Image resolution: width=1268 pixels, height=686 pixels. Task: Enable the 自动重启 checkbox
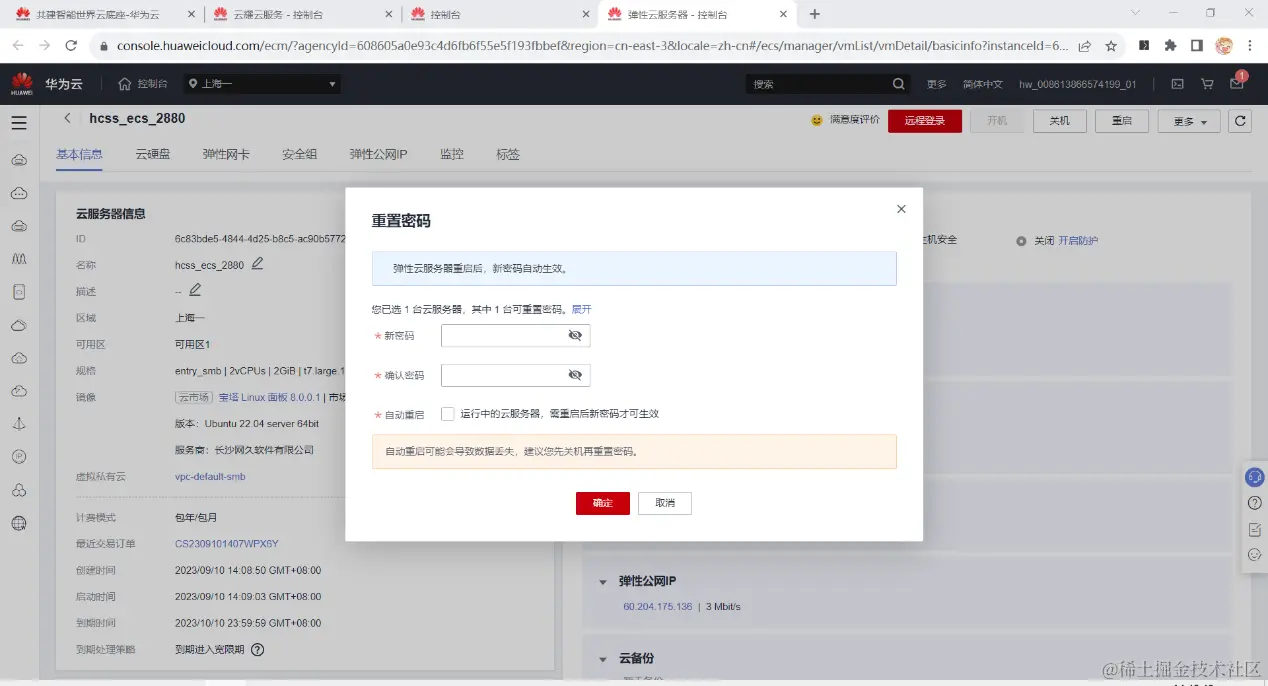click(447, 413)
